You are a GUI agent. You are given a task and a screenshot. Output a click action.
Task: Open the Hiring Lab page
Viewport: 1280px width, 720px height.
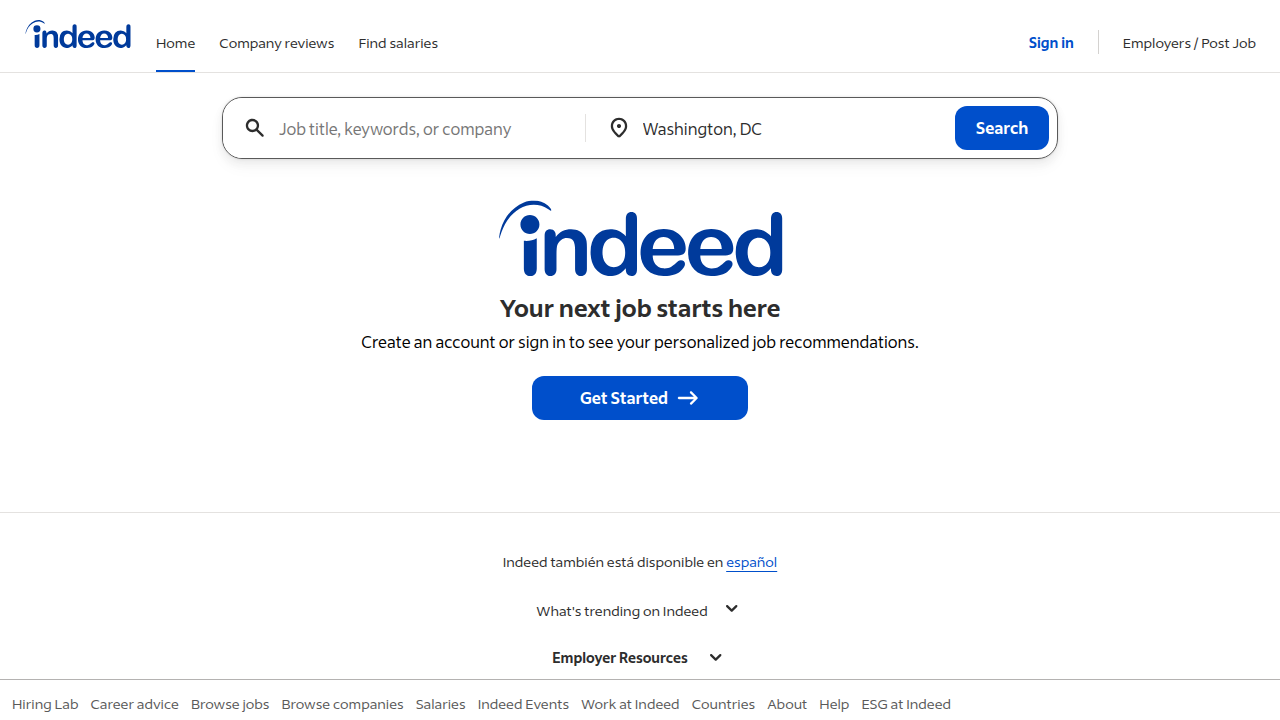pos(45,704)
